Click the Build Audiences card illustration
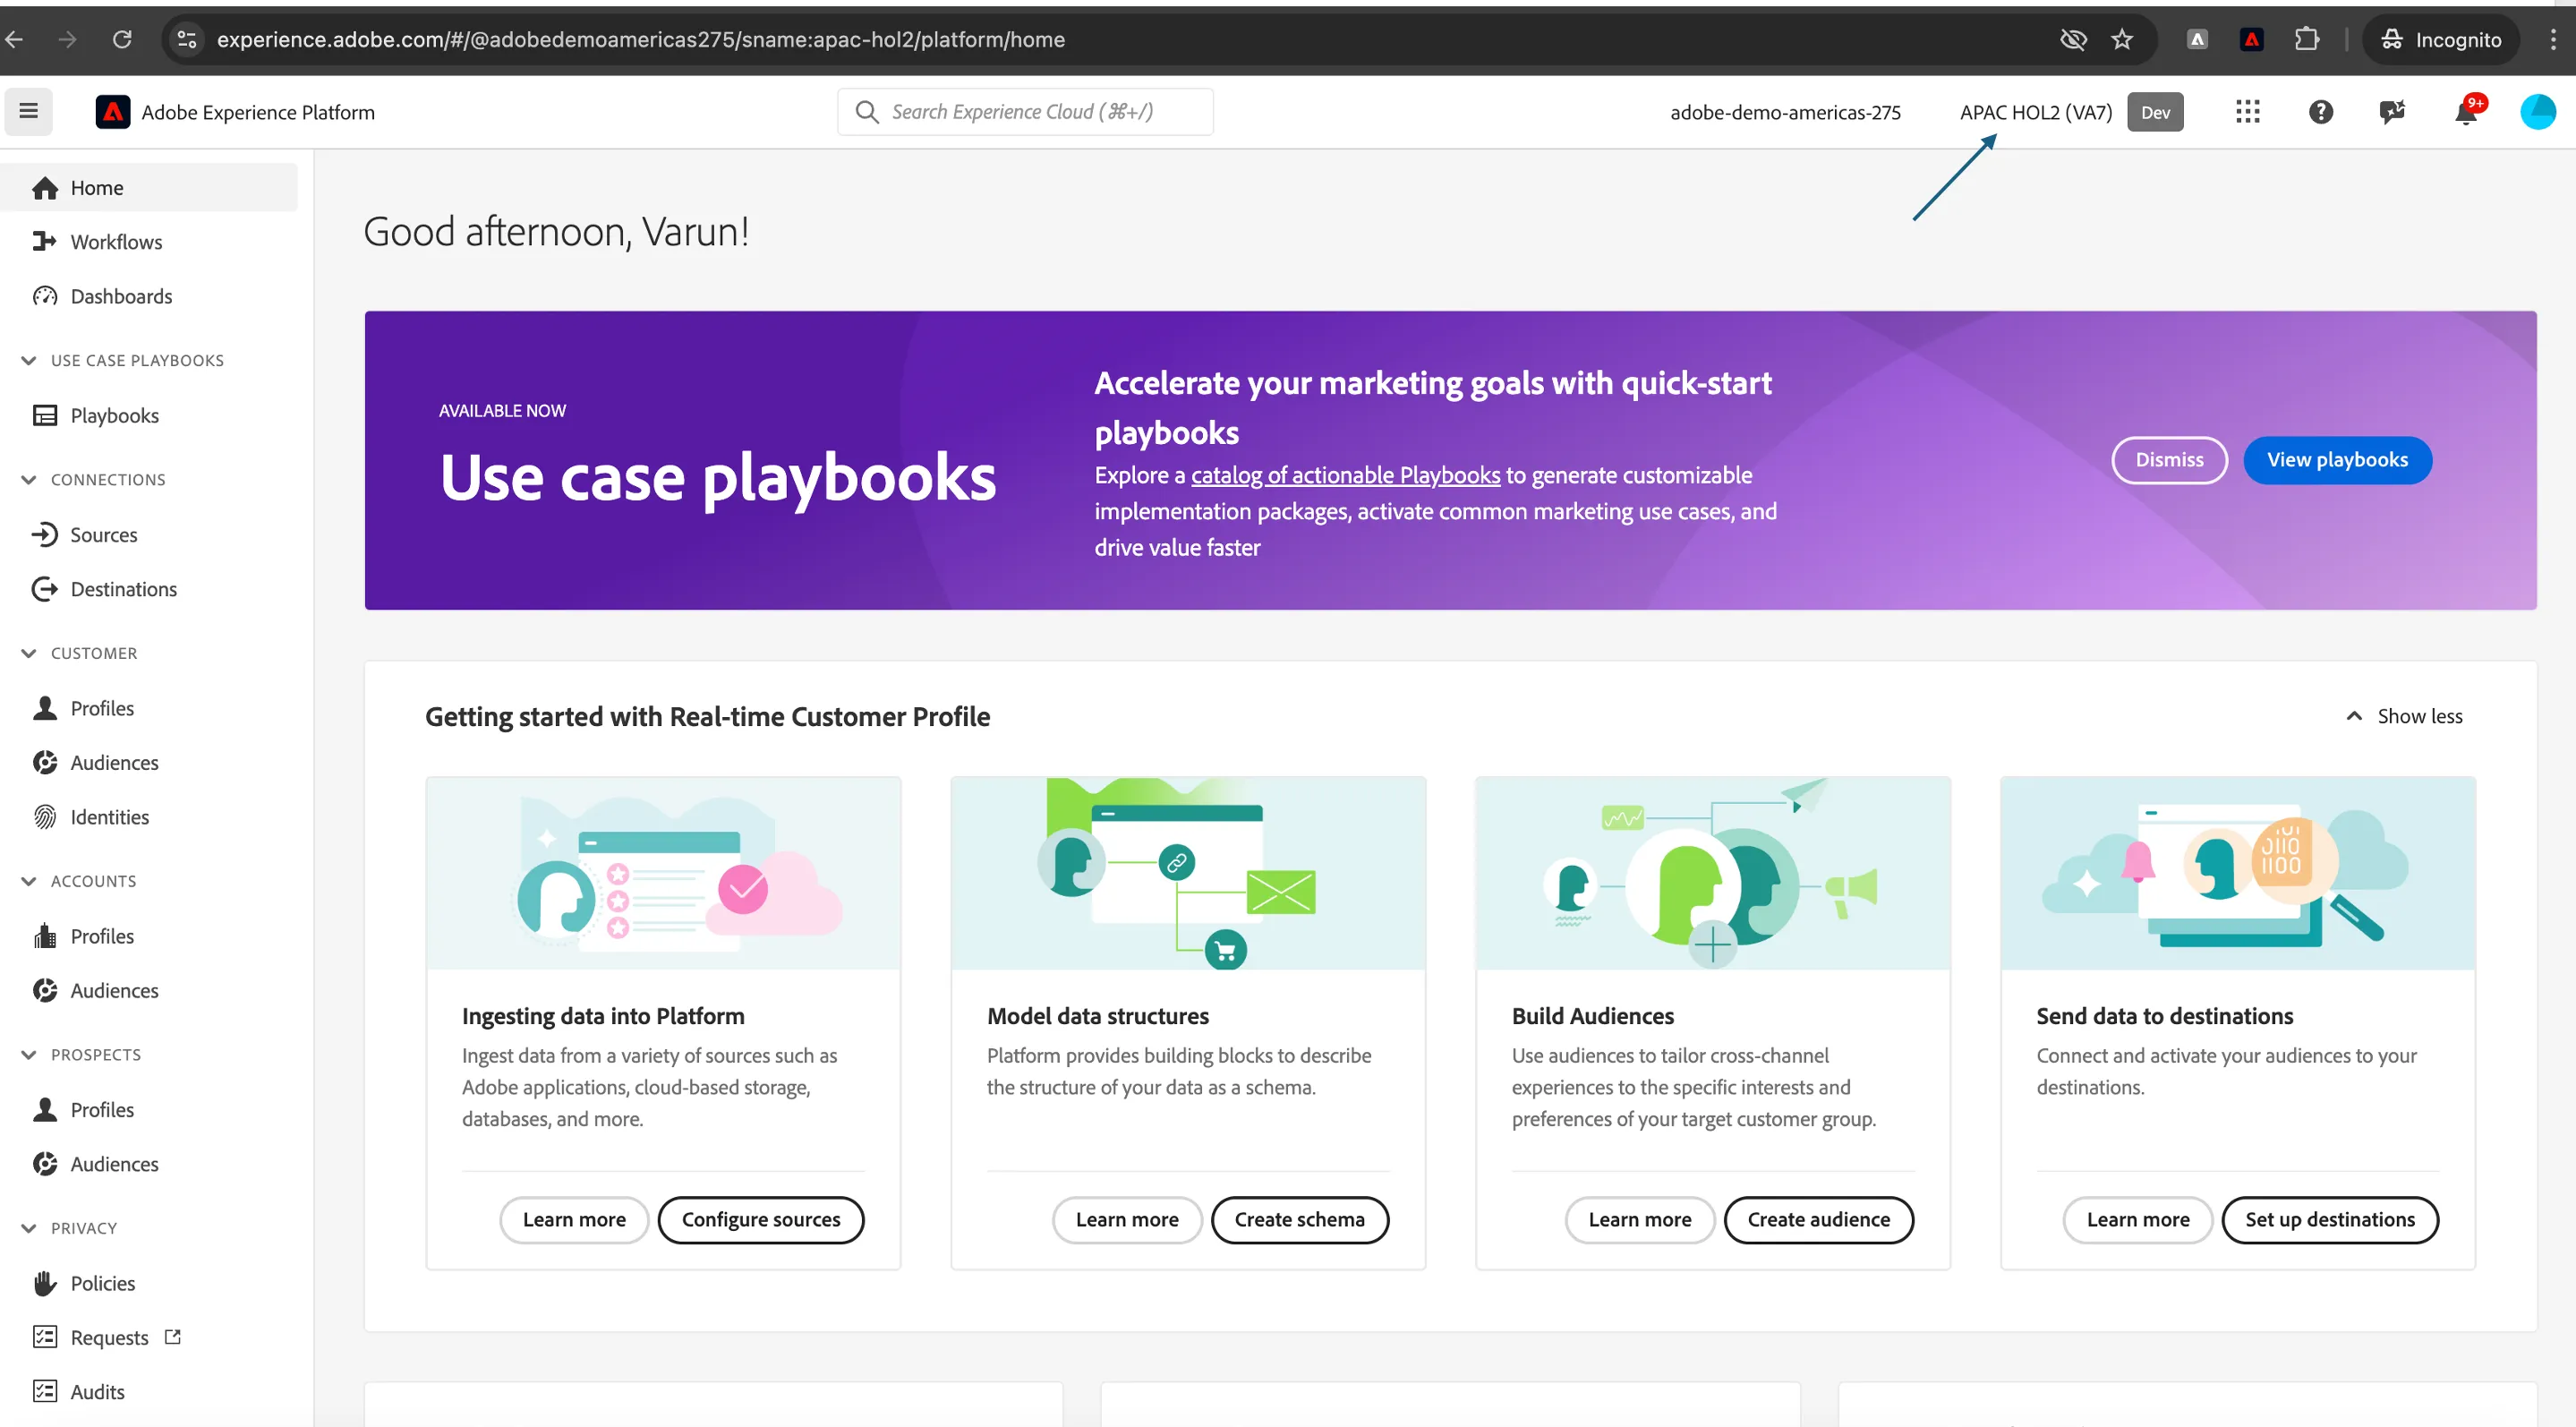 [x=1712, y=873]
